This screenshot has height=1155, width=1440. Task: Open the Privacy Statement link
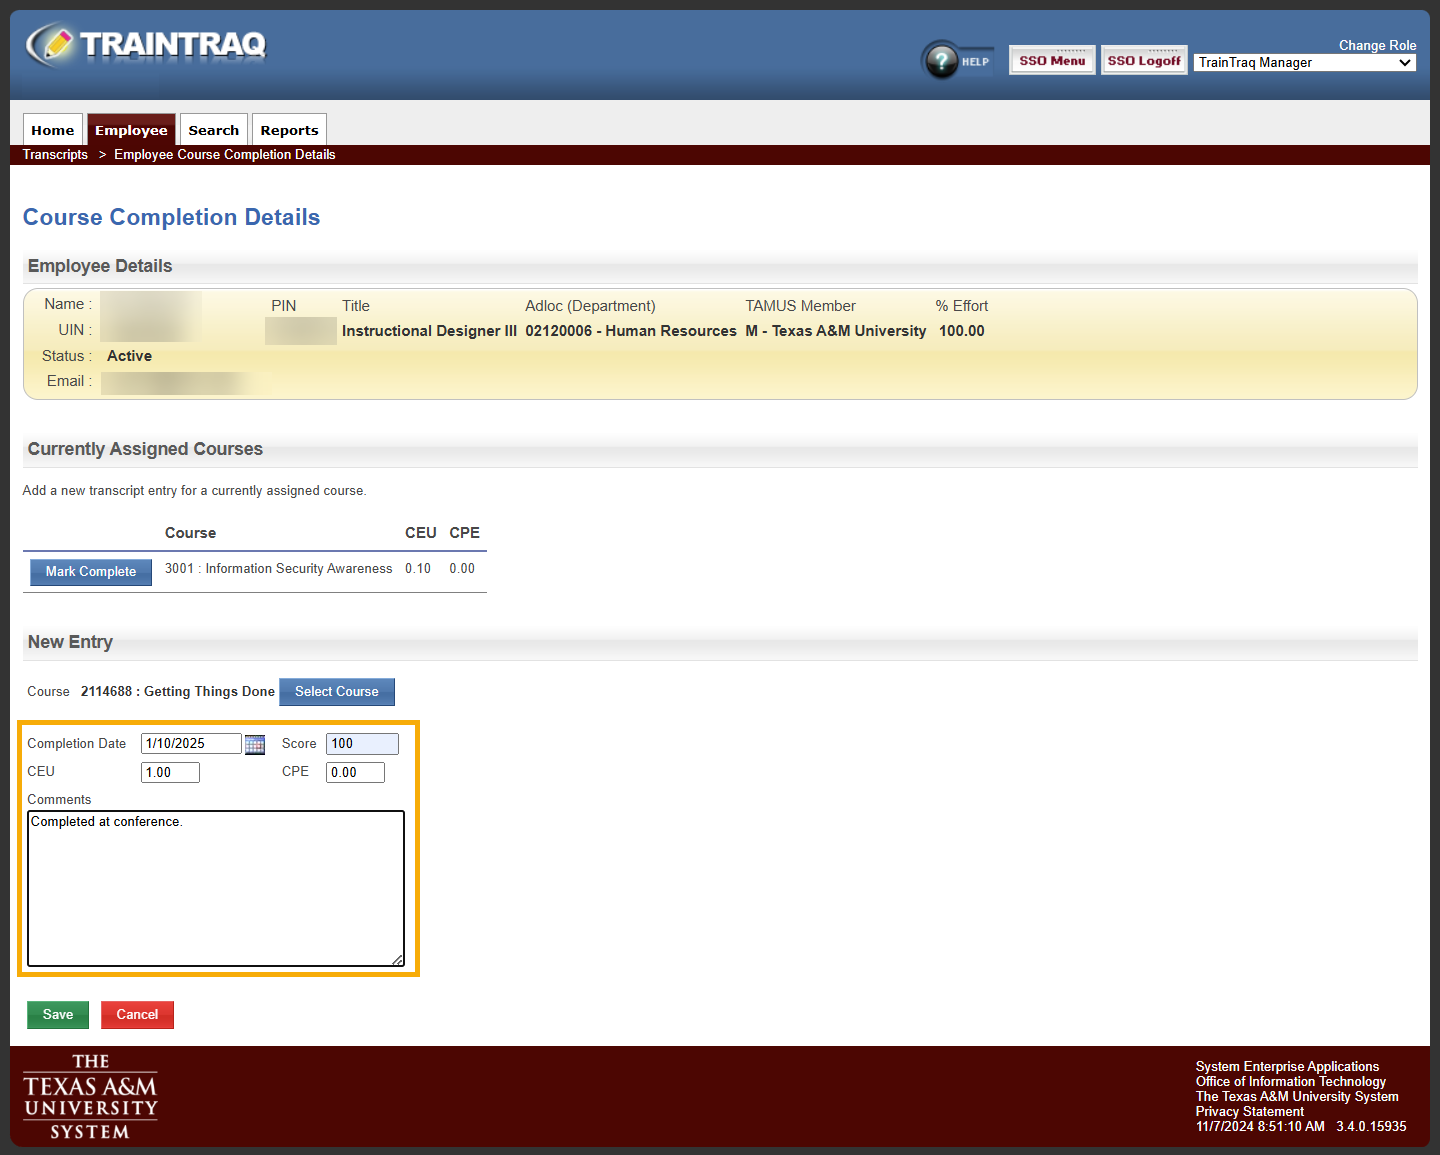pos(1248,1111)
